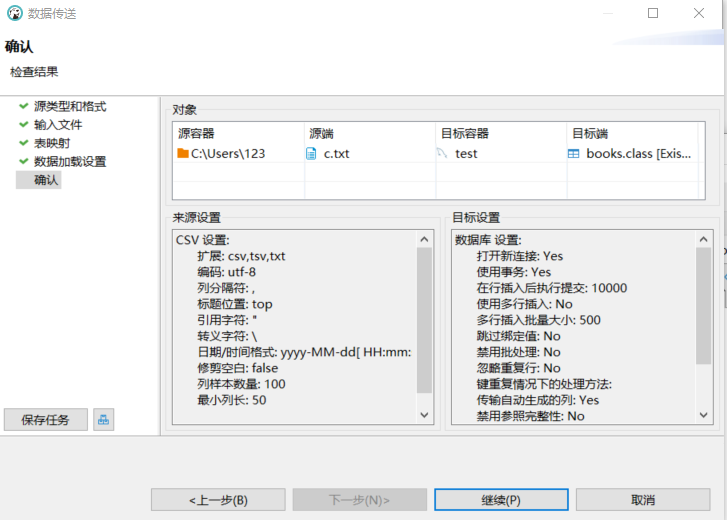Click the green checkmark beside 源类型和格式

(23, 107)
